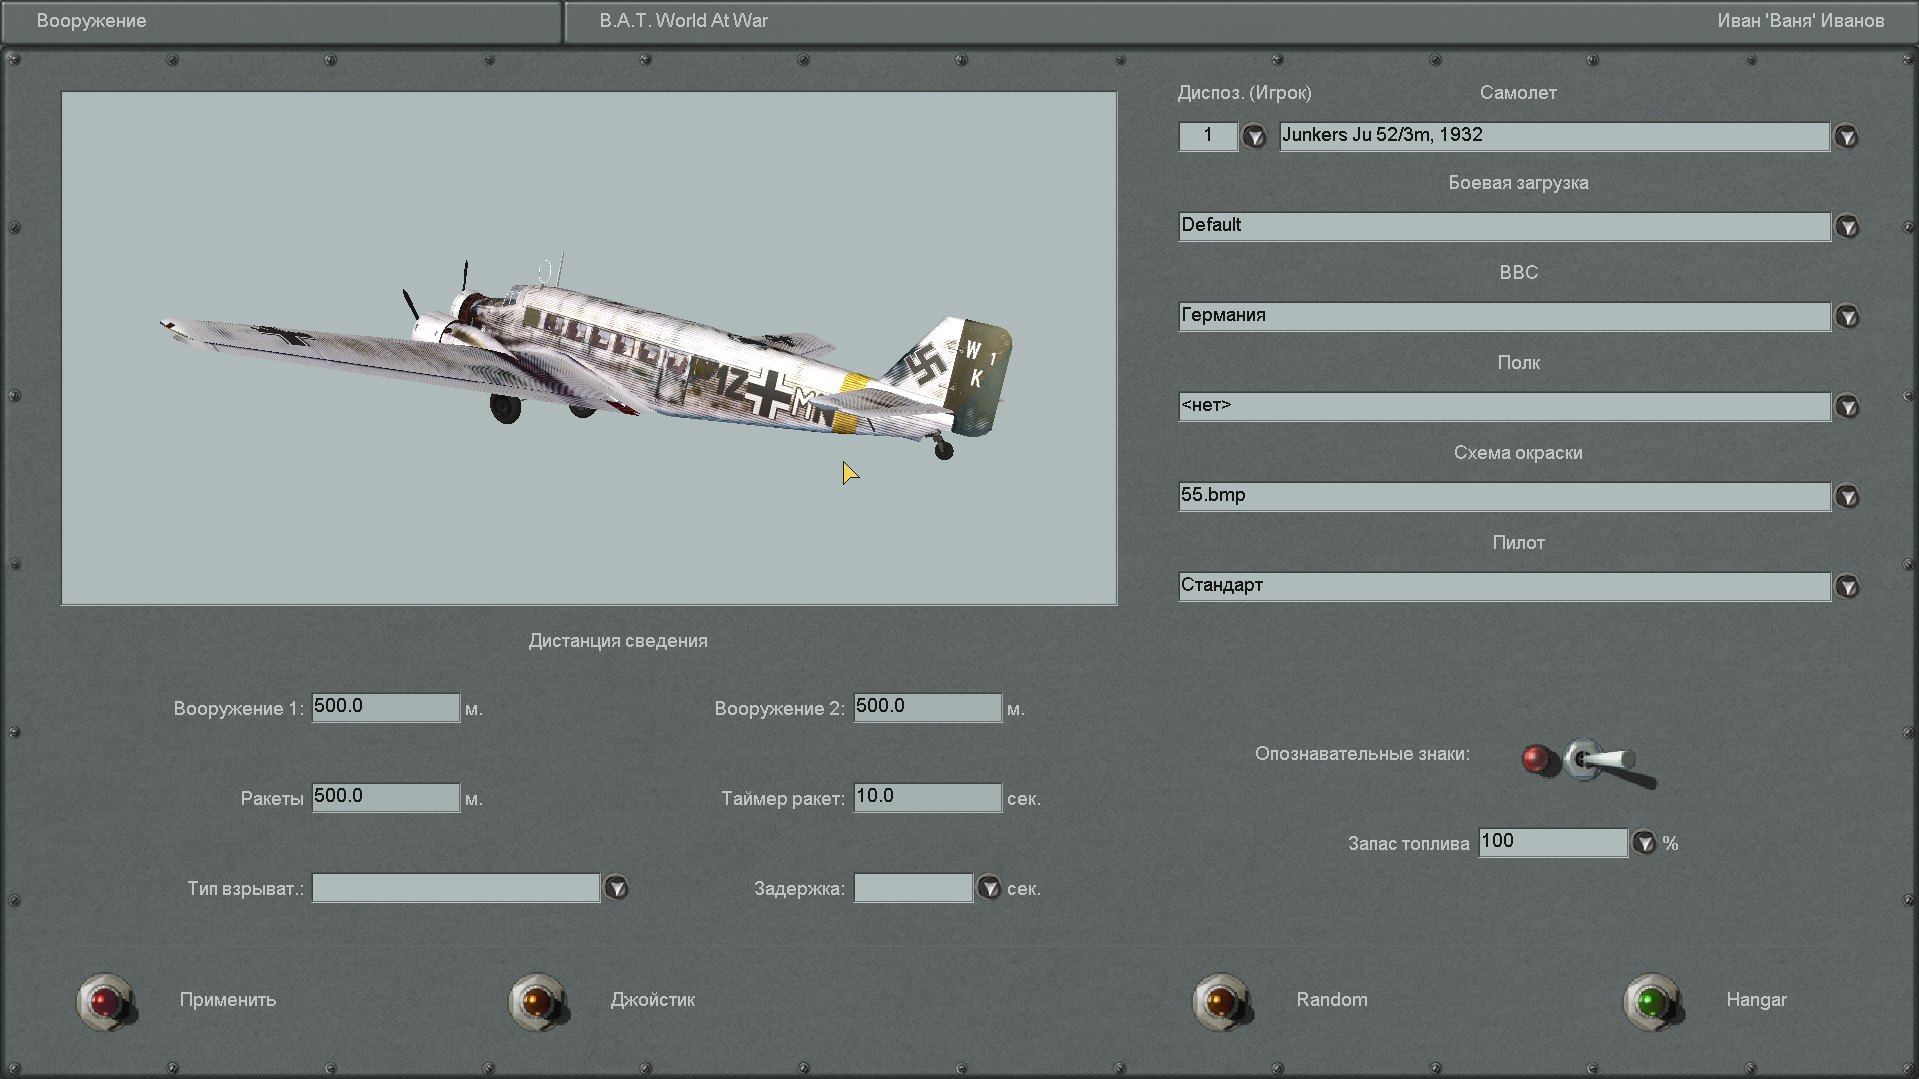Click the pilot name Иван 'Ваня' Иванов
The width and height of the screenshot is (1919, 1079).
click(1801, 21)
